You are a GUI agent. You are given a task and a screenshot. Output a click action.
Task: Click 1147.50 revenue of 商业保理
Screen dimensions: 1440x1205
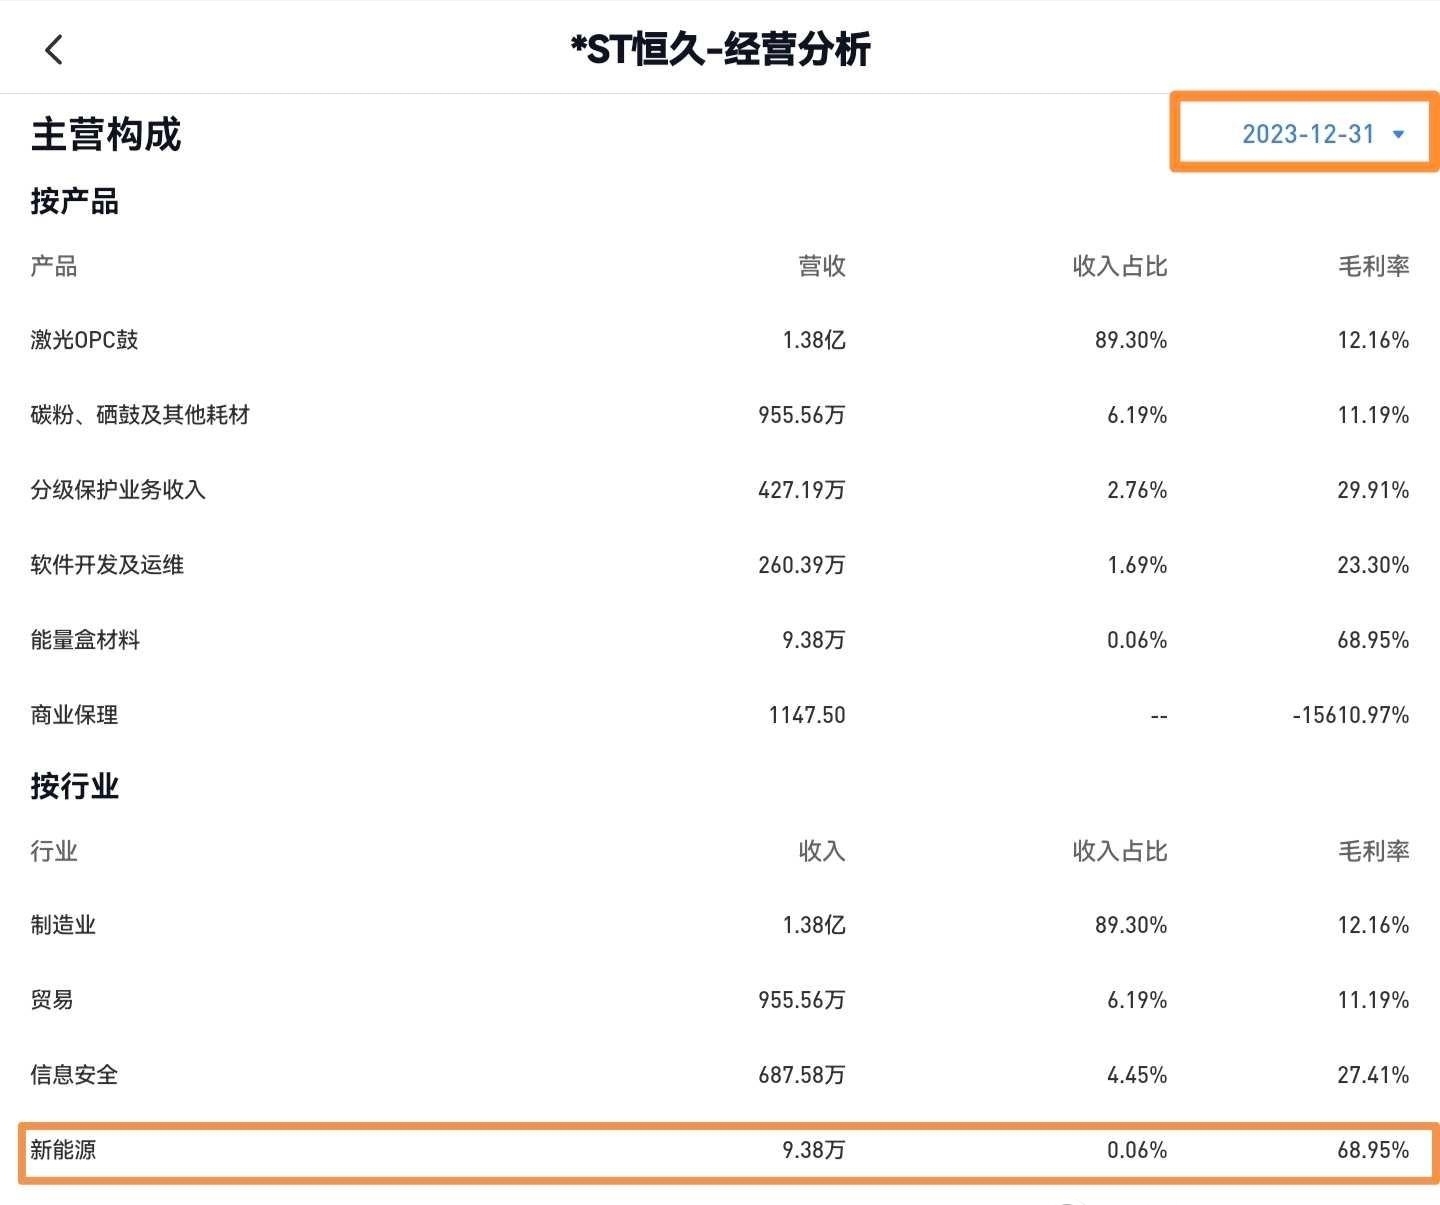[807, 715]
